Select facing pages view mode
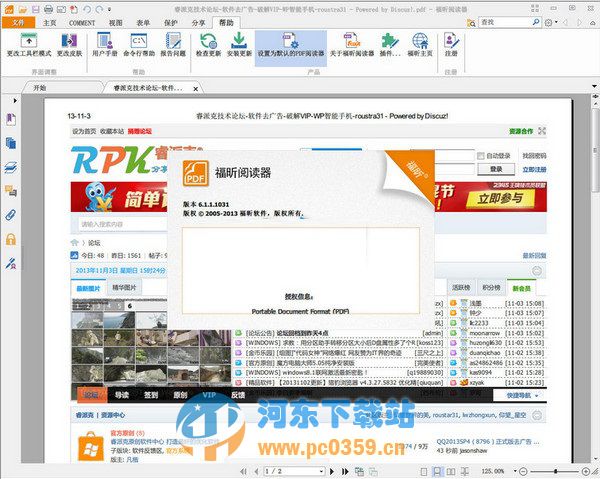The image size is (600, 479). click(451, 471)
